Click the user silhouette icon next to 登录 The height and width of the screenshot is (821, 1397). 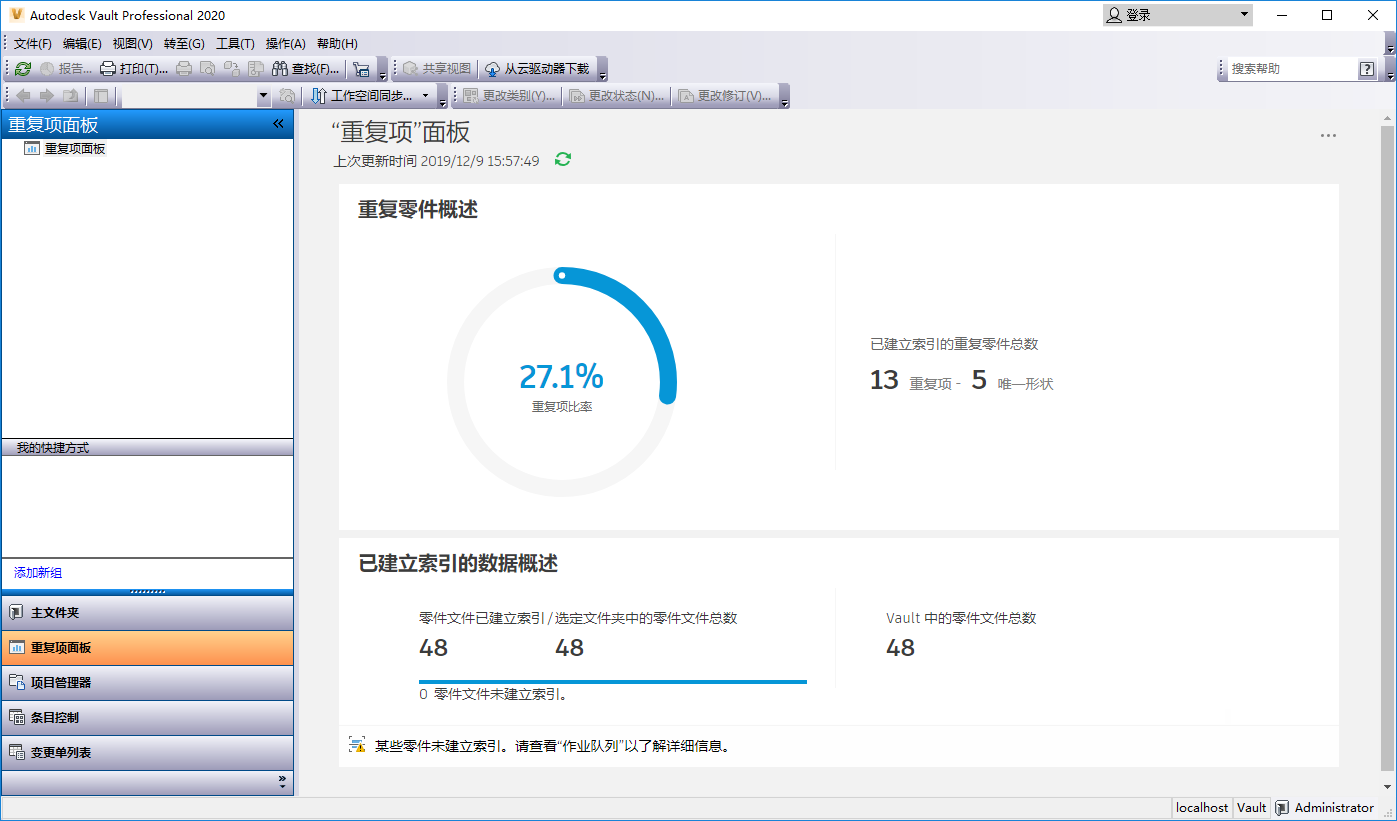[1114, 15]
